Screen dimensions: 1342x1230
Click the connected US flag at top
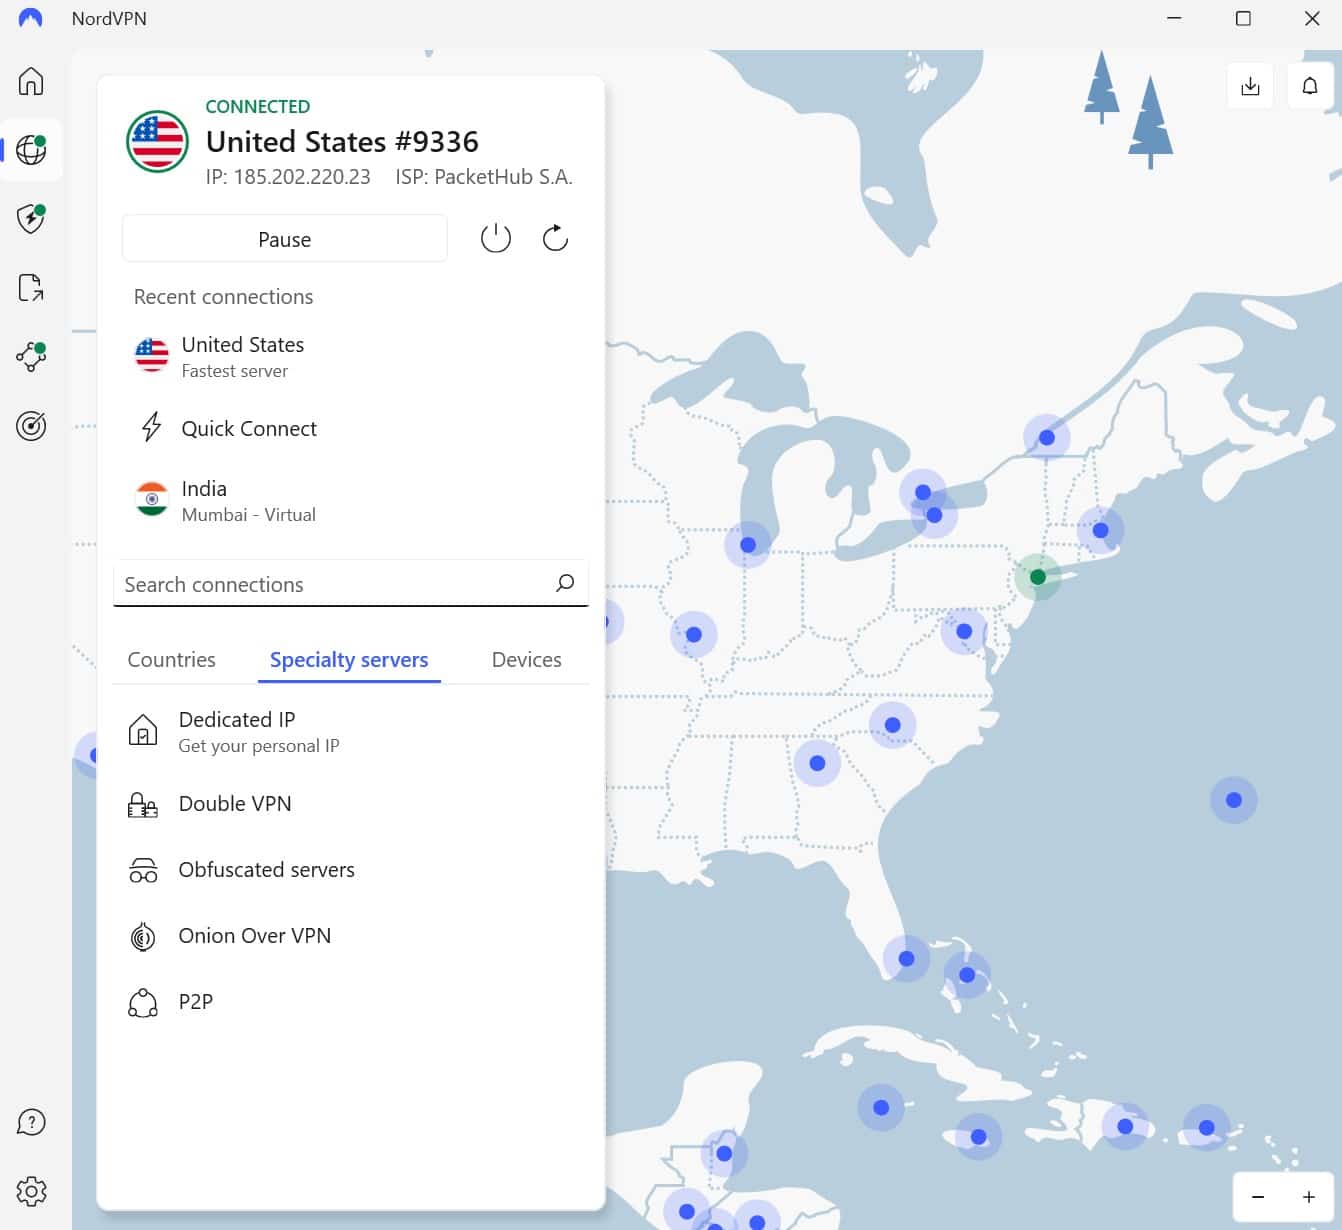pos(158,141)
